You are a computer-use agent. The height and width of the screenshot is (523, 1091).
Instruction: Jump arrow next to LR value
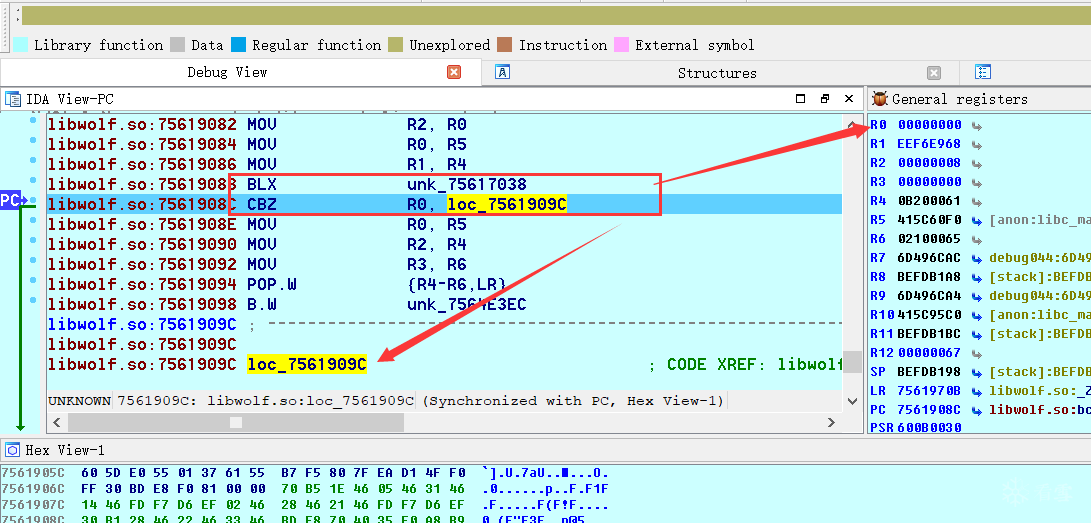pyautogui.click(x=976, y=392)
